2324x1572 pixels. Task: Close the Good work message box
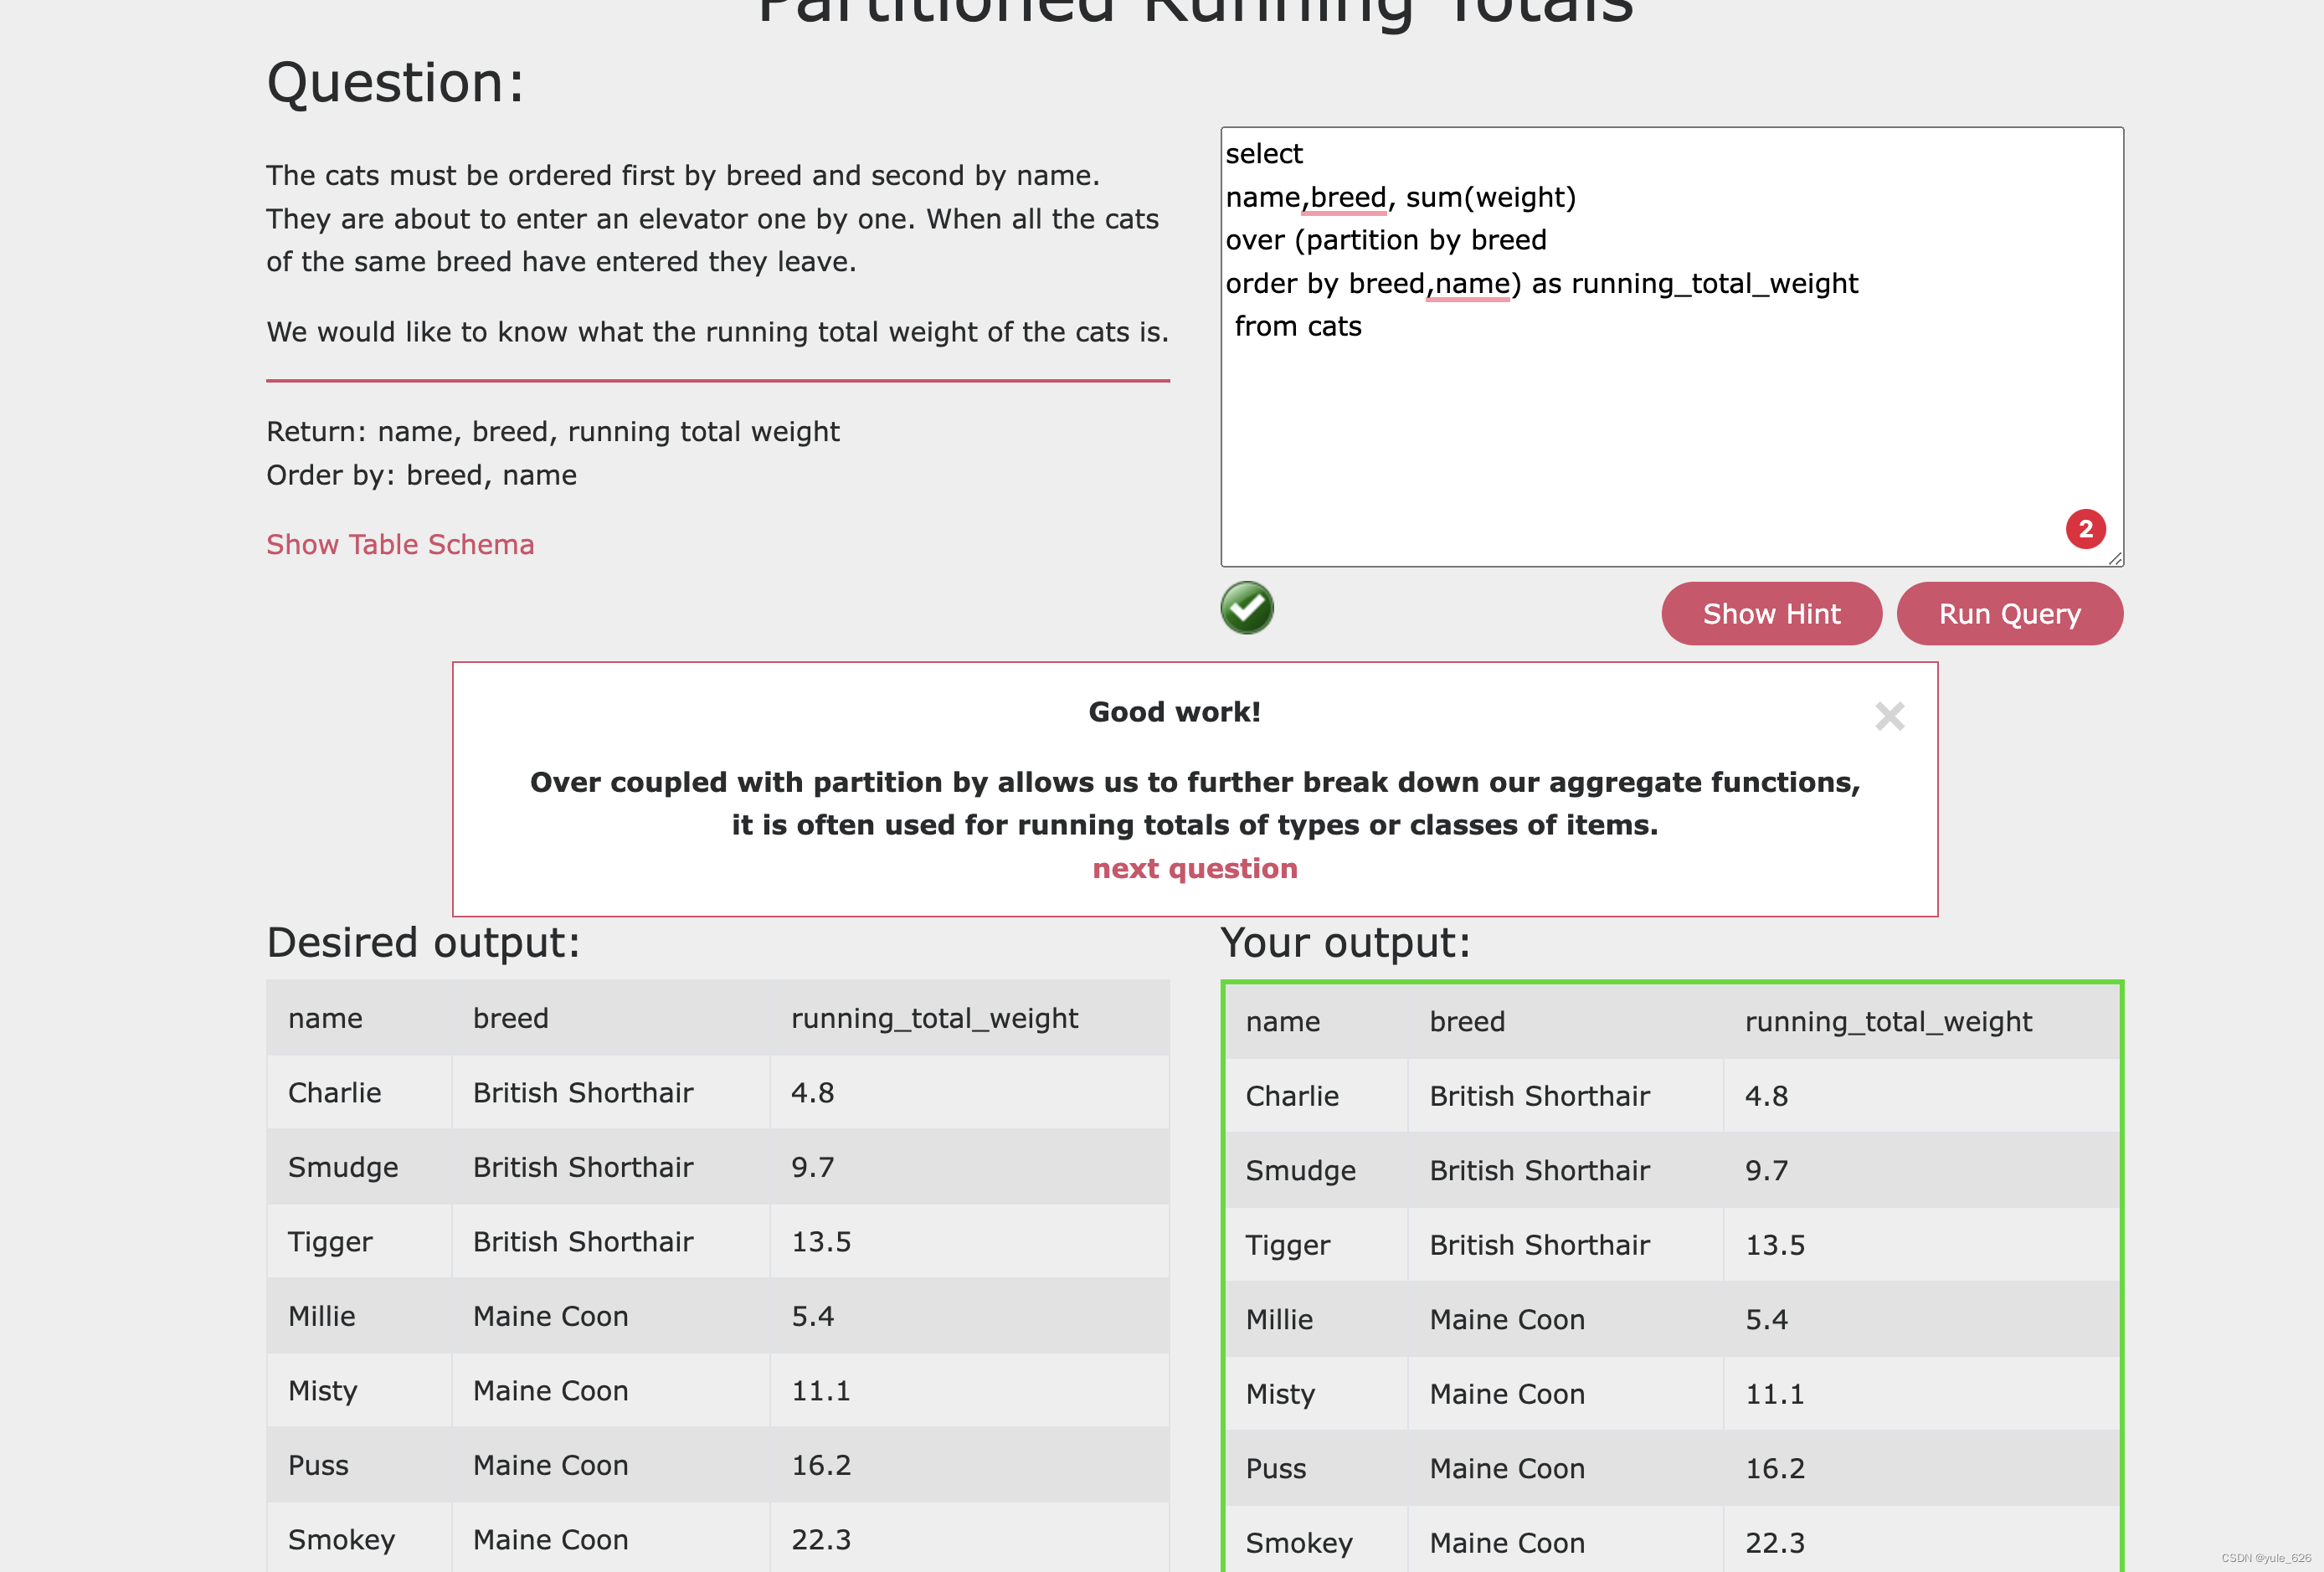click(x=1889, y=716)
